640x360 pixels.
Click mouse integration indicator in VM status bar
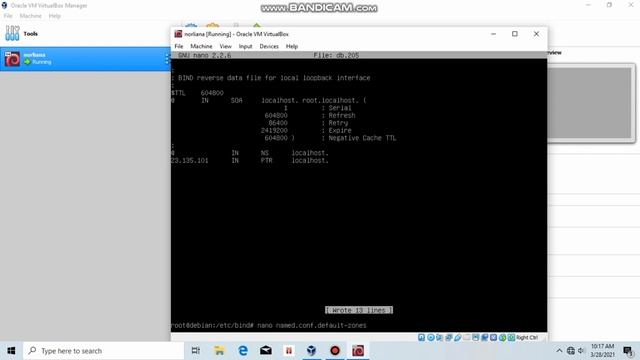point(502,338)
